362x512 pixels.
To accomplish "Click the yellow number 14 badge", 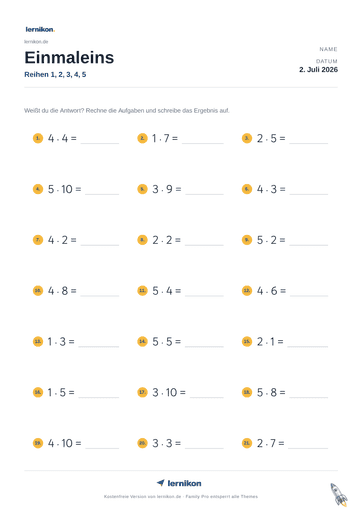I will 142,341.
